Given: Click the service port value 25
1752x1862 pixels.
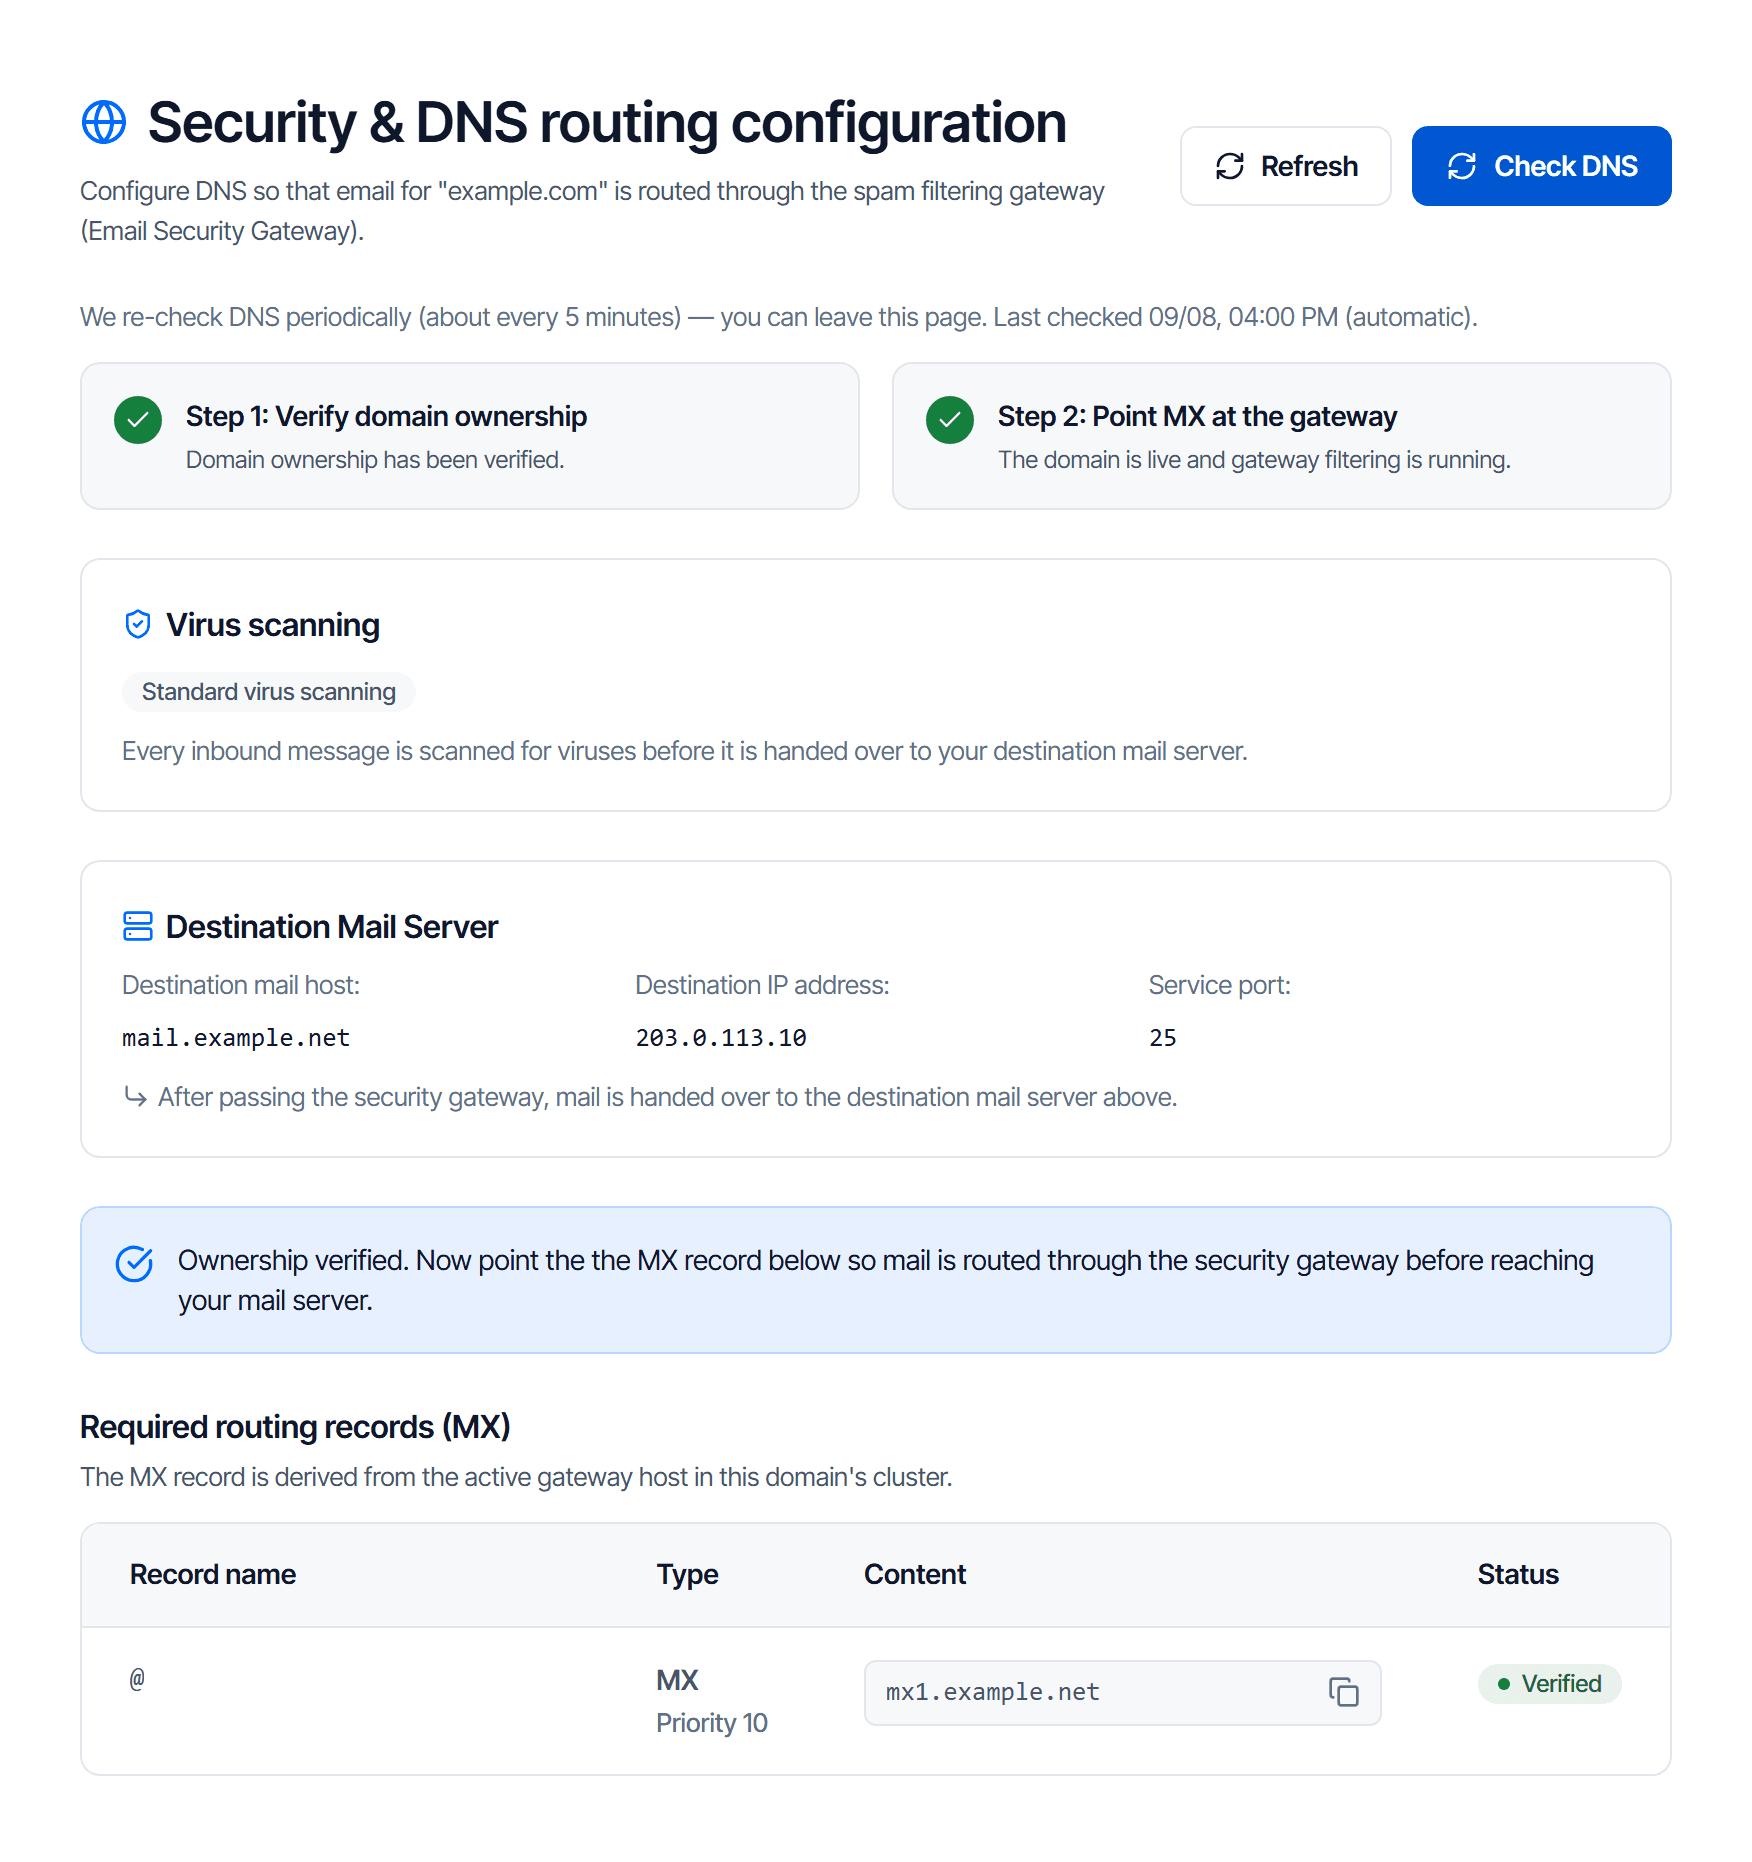Looking at the screenshot, I should coord(1162,1038).
